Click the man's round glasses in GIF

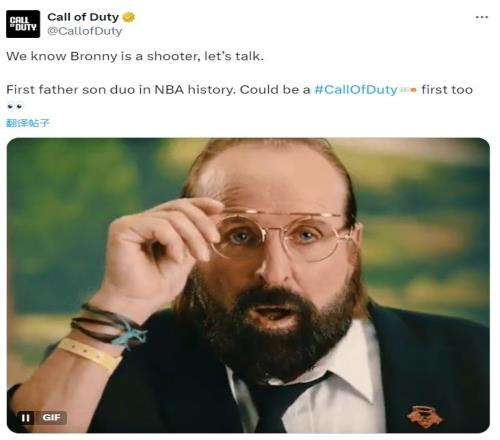(283, 235)
